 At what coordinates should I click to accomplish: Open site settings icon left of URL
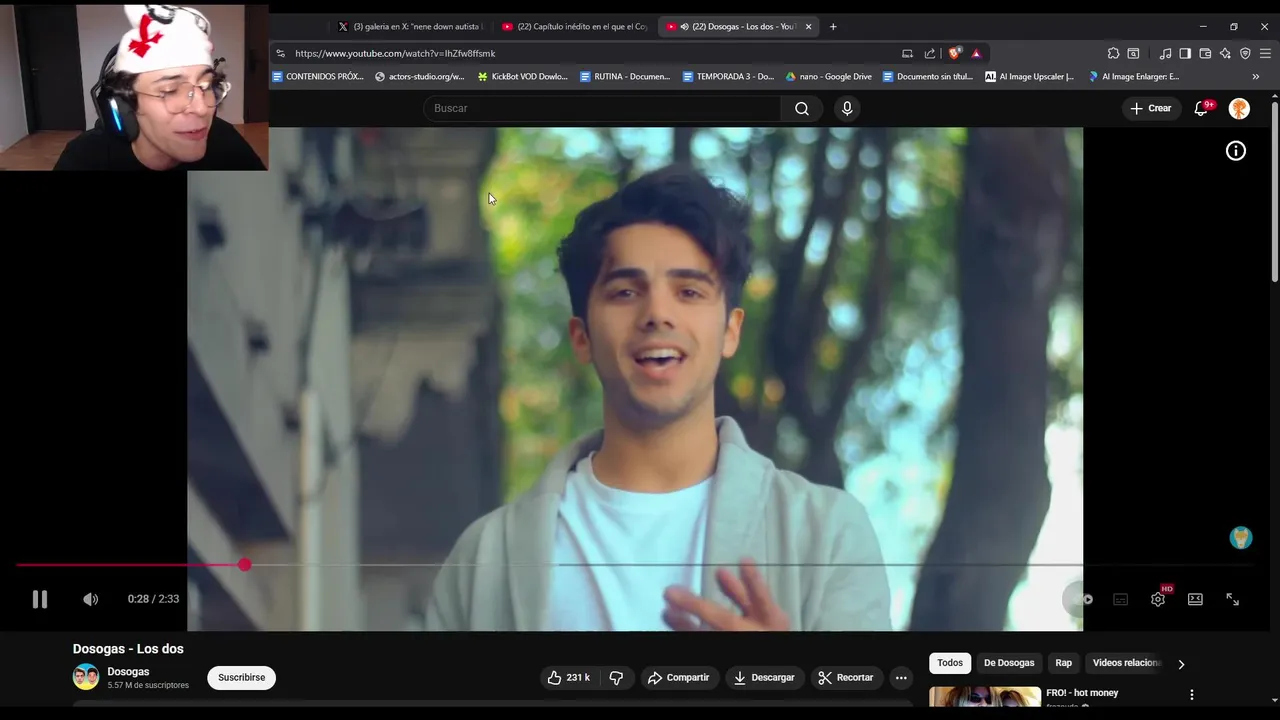tap(280, 54)
